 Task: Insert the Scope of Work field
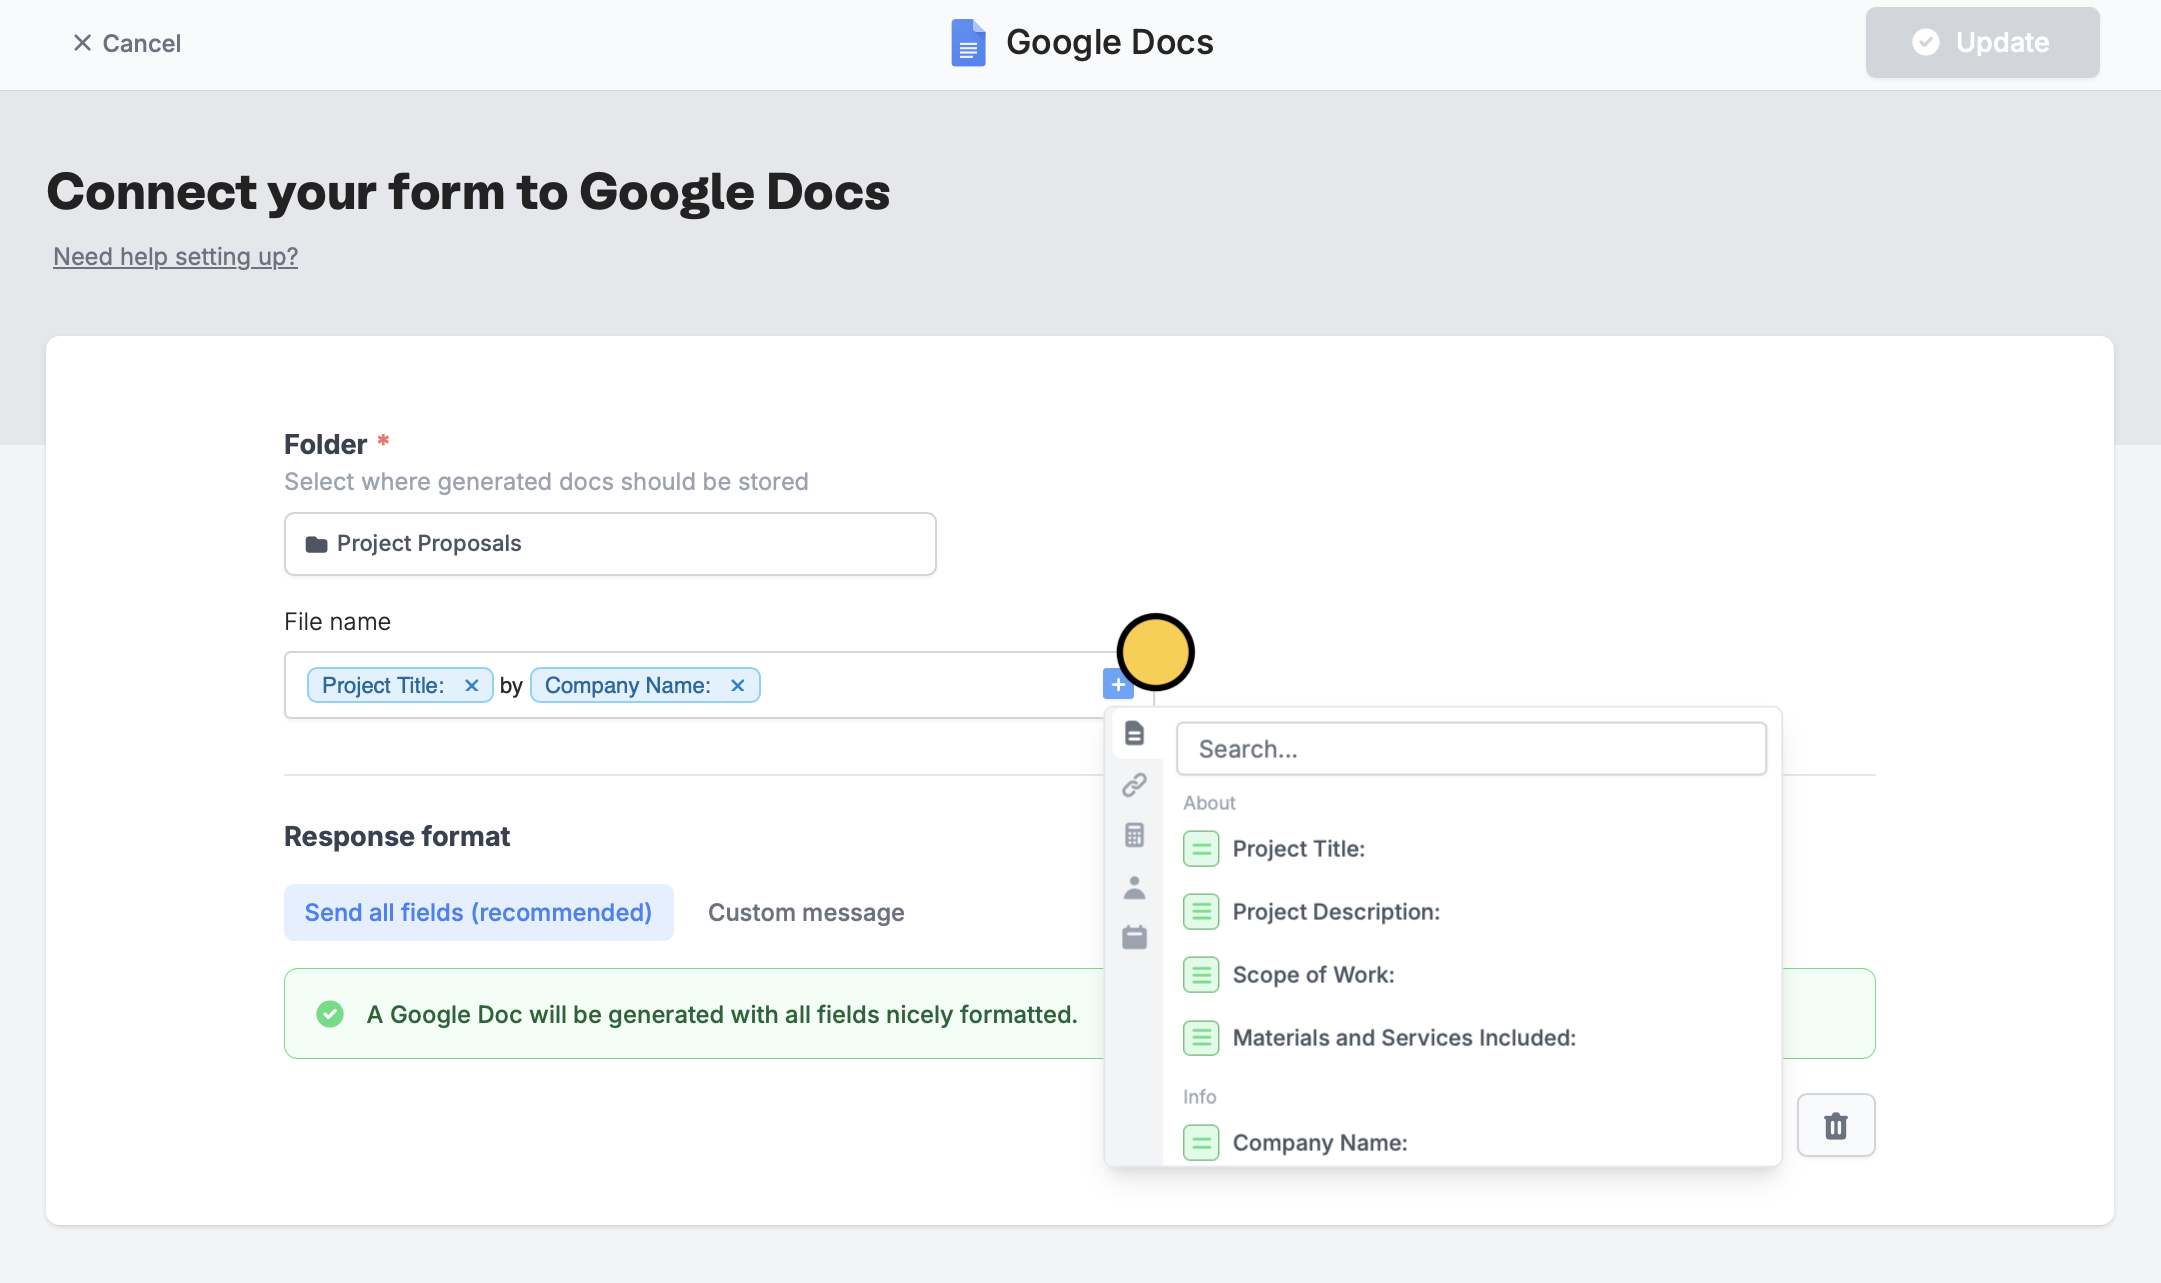(x=1312, y=974)
